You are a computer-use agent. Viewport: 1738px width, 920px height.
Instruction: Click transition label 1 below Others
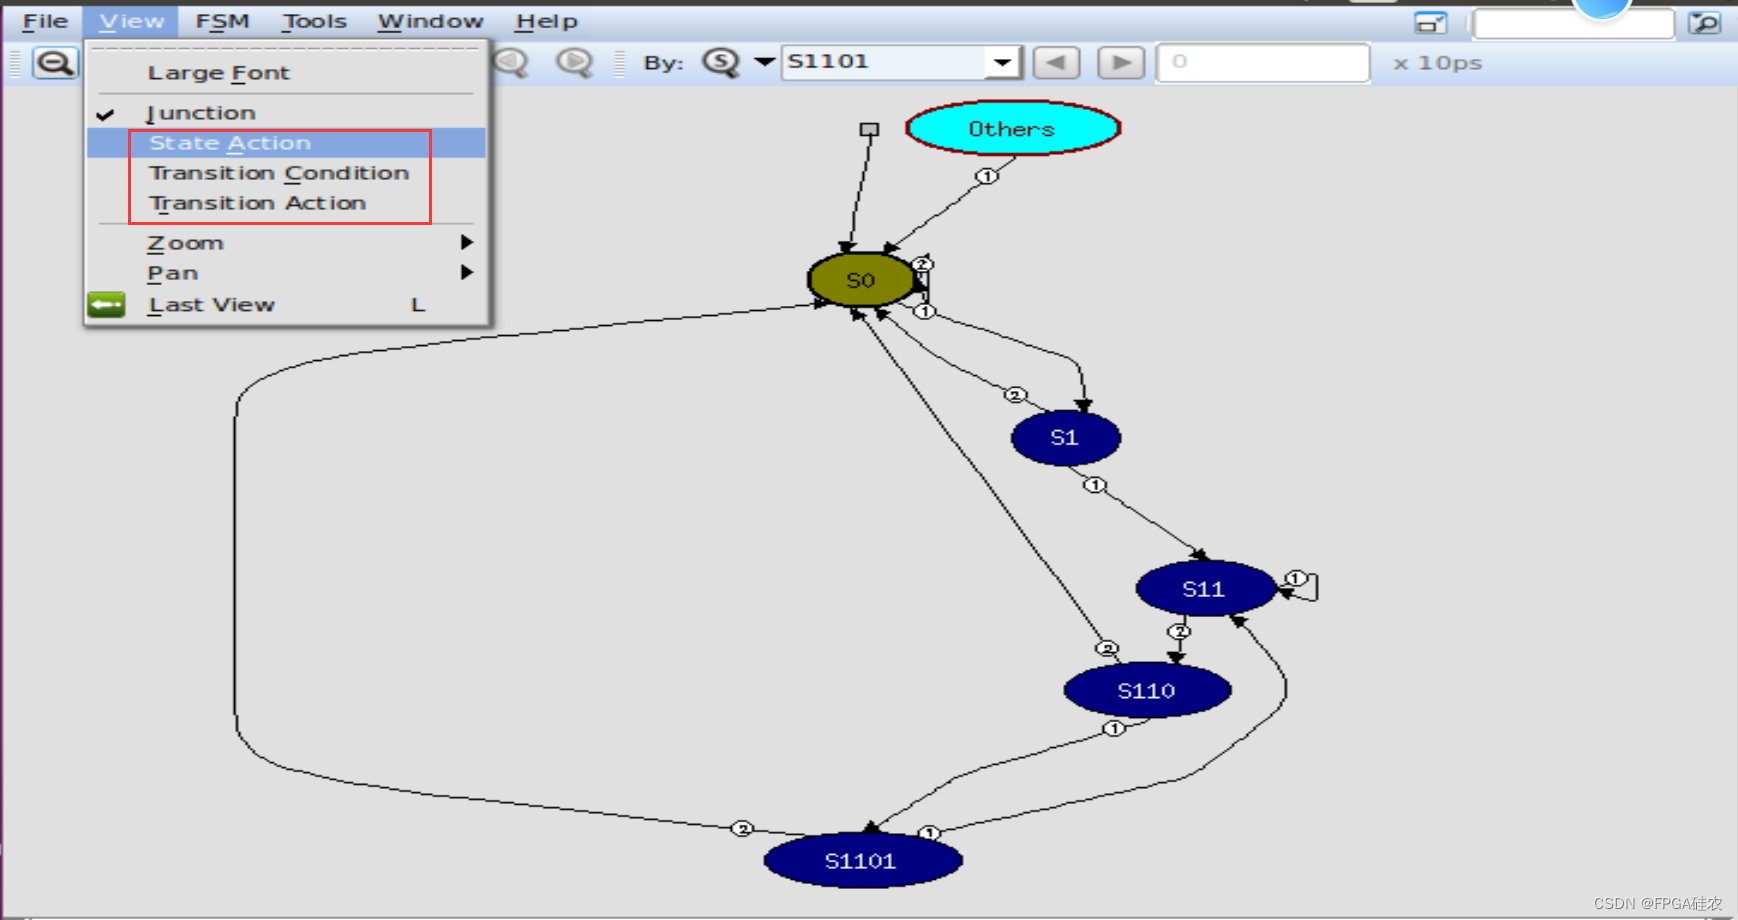[987, 176]
